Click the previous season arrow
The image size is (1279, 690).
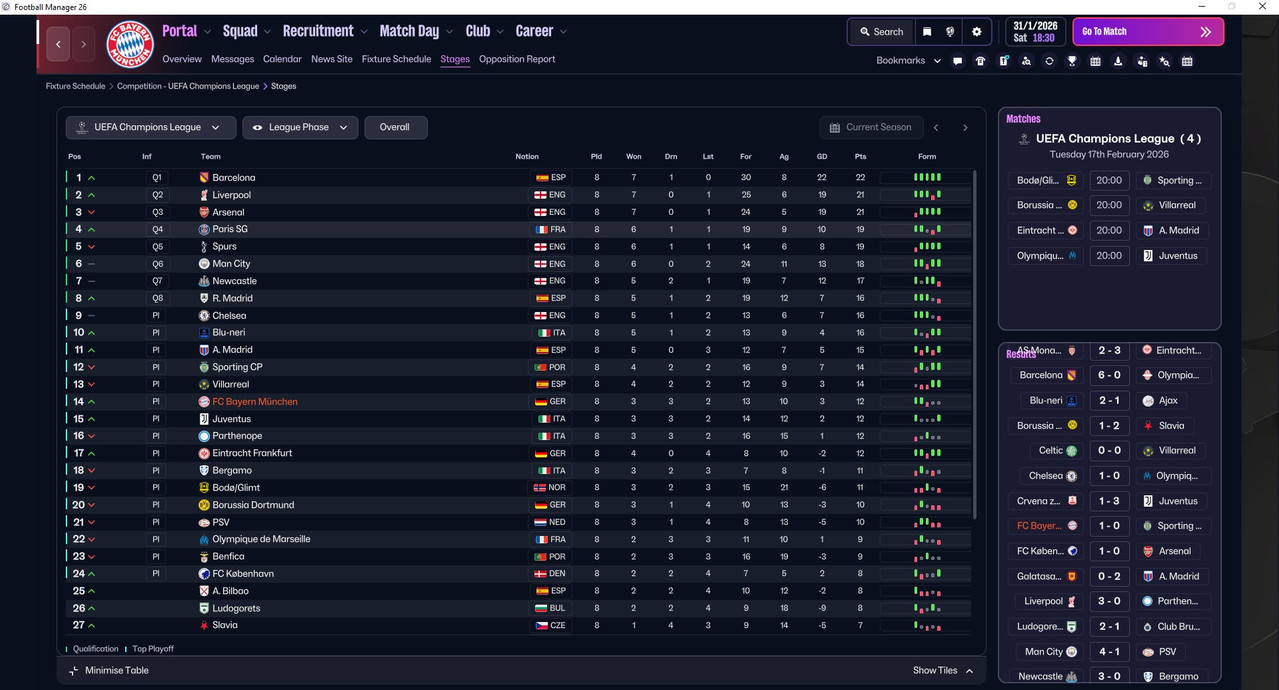click(x=936, y=128)
